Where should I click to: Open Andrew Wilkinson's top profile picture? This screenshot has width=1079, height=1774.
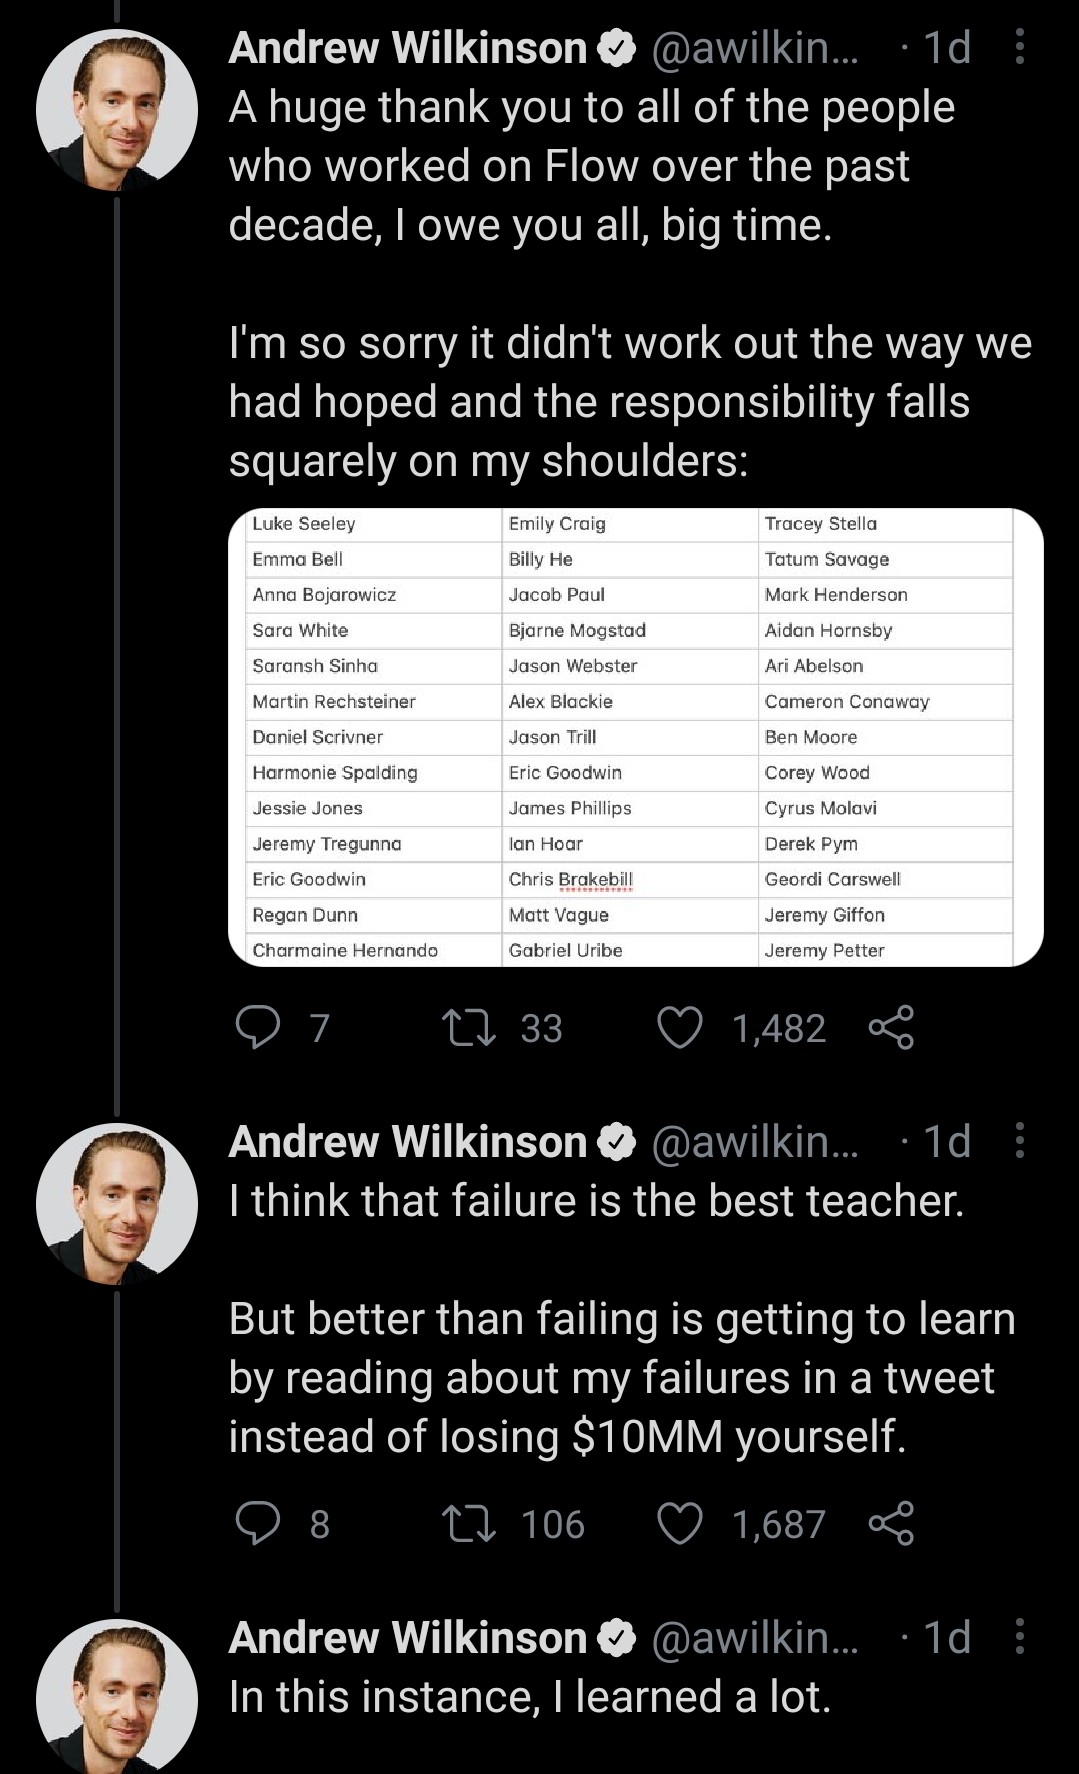(117, 110)
